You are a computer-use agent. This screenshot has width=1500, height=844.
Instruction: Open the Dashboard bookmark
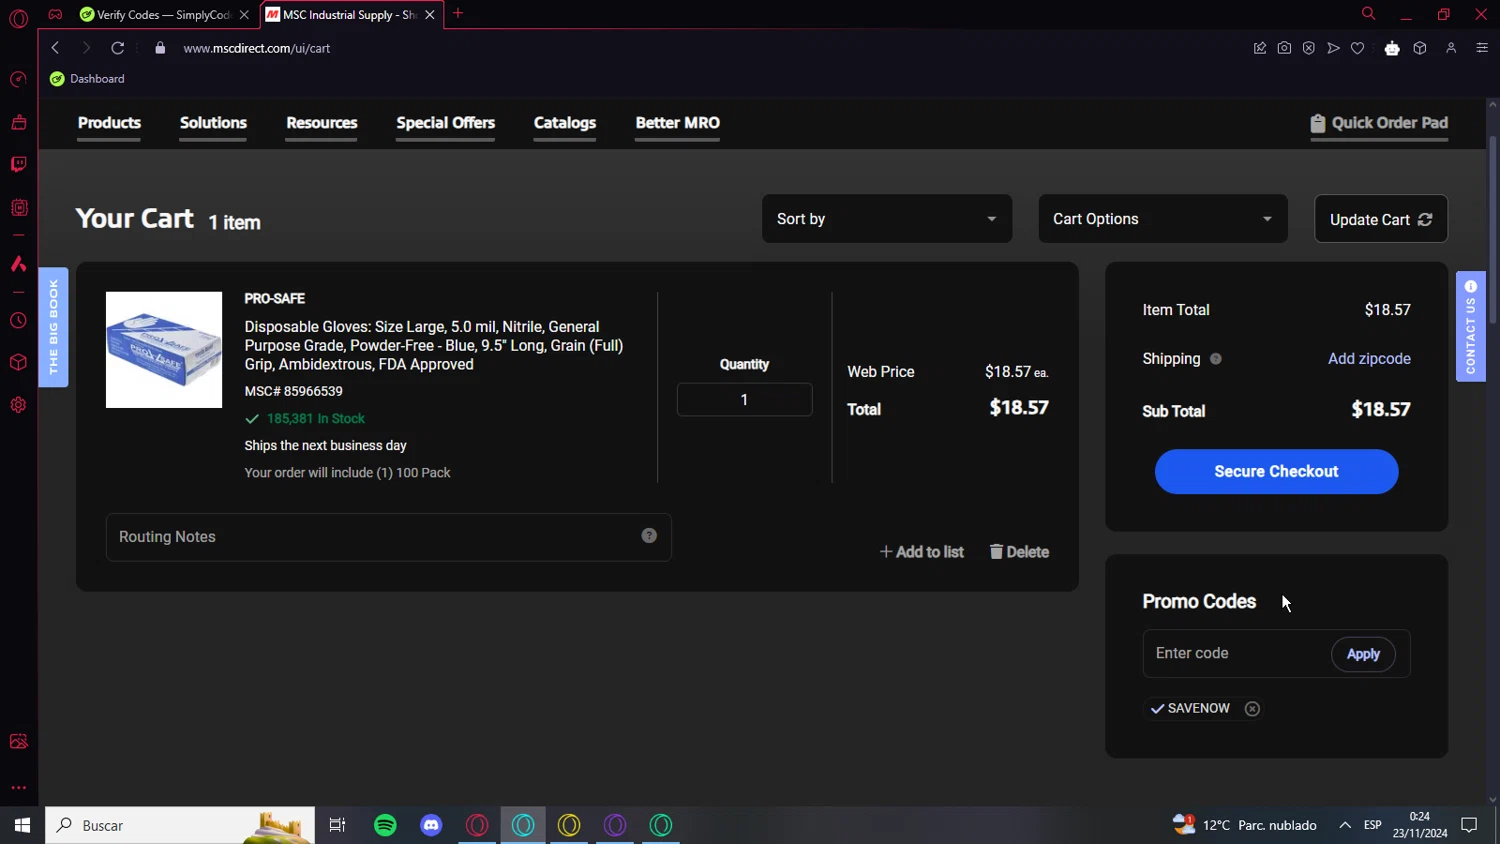click(87, 79)
